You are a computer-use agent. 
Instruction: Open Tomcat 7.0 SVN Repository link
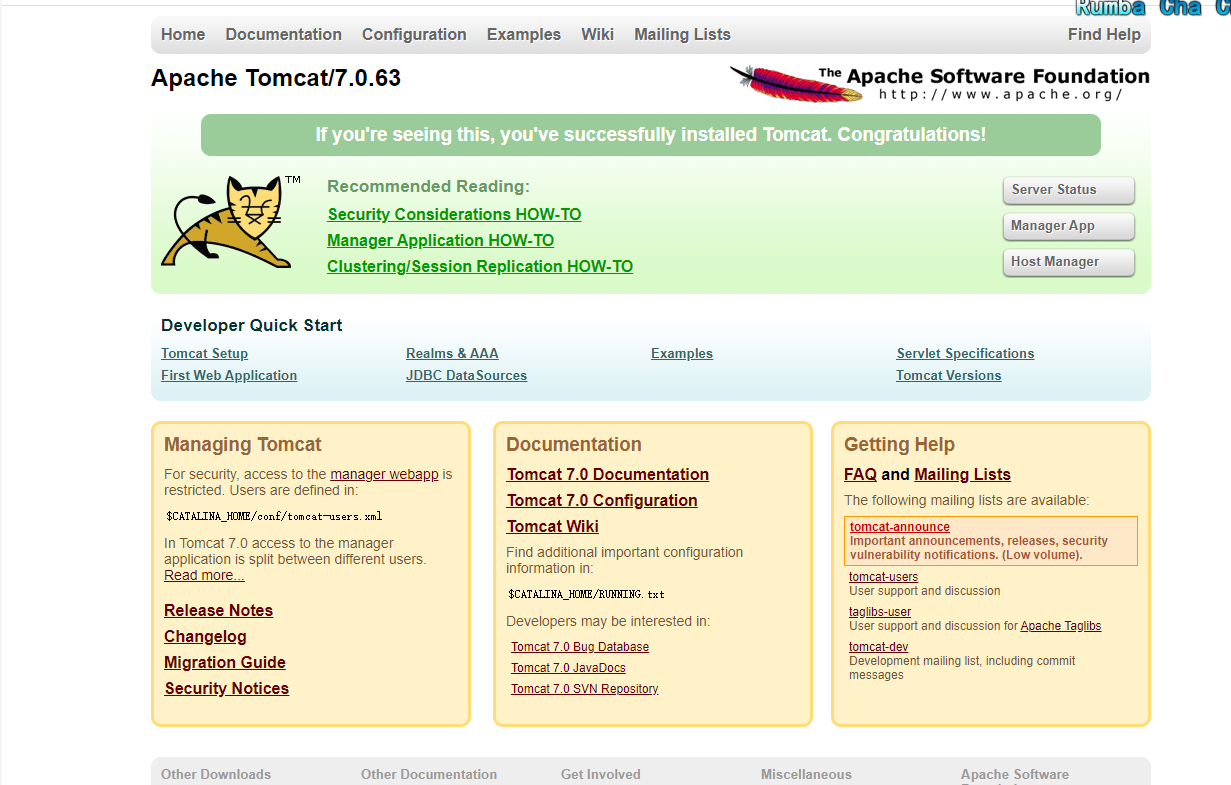point(585,689)
